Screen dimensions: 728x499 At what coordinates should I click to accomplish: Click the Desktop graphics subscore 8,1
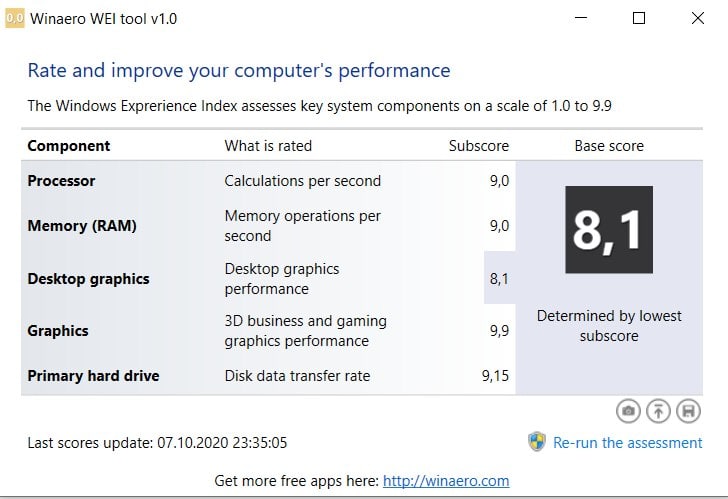click(x=499, y=279)
